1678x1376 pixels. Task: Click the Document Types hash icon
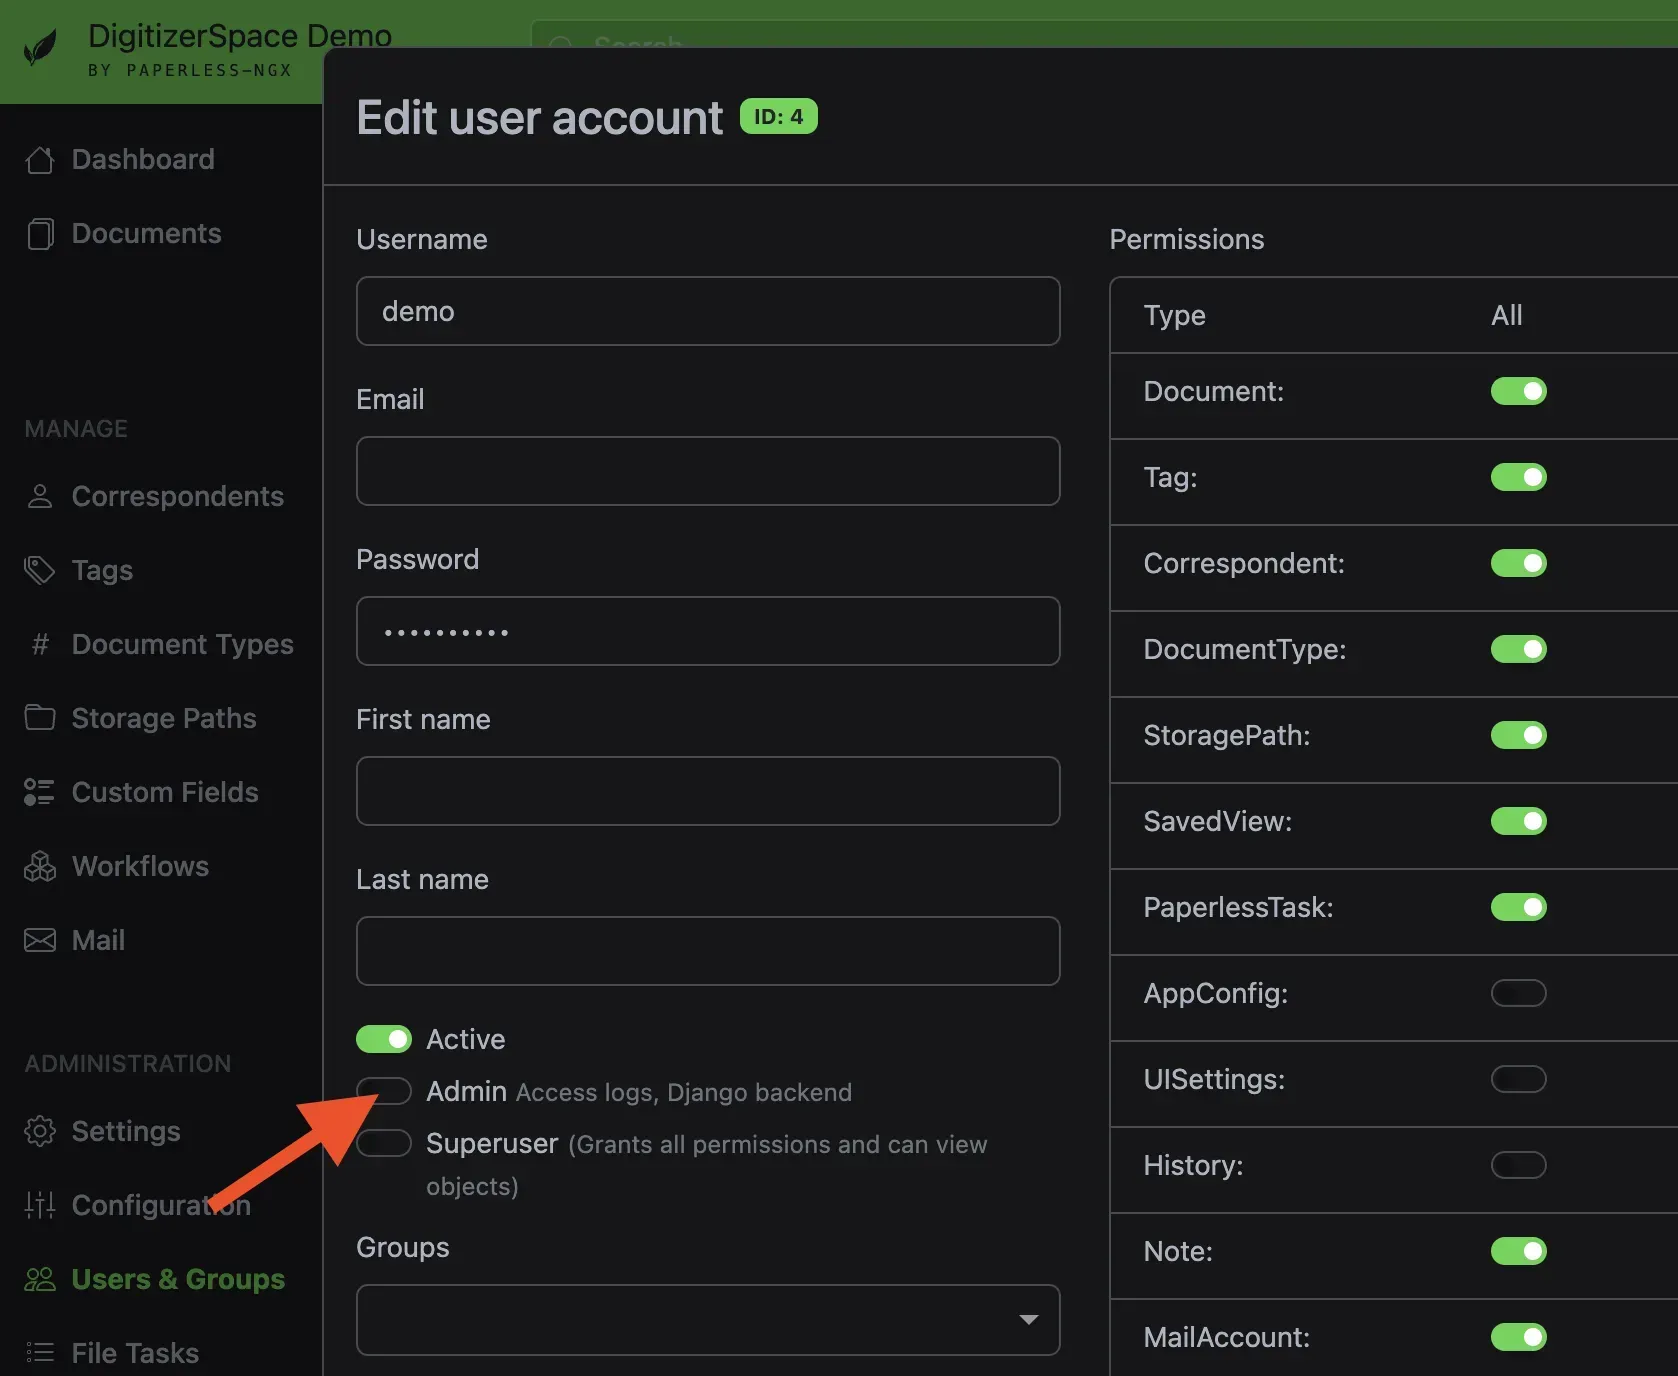tap(40, 644)
